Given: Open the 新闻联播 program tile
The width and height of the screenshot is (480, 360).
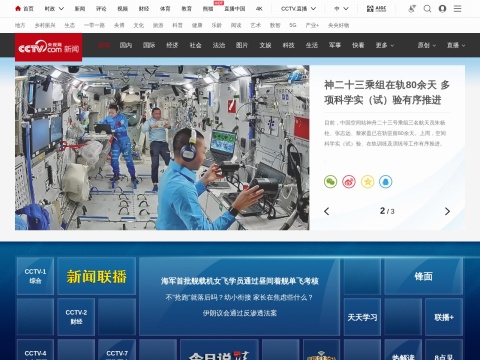Looking at the screenshot, I should click(97, 276).
